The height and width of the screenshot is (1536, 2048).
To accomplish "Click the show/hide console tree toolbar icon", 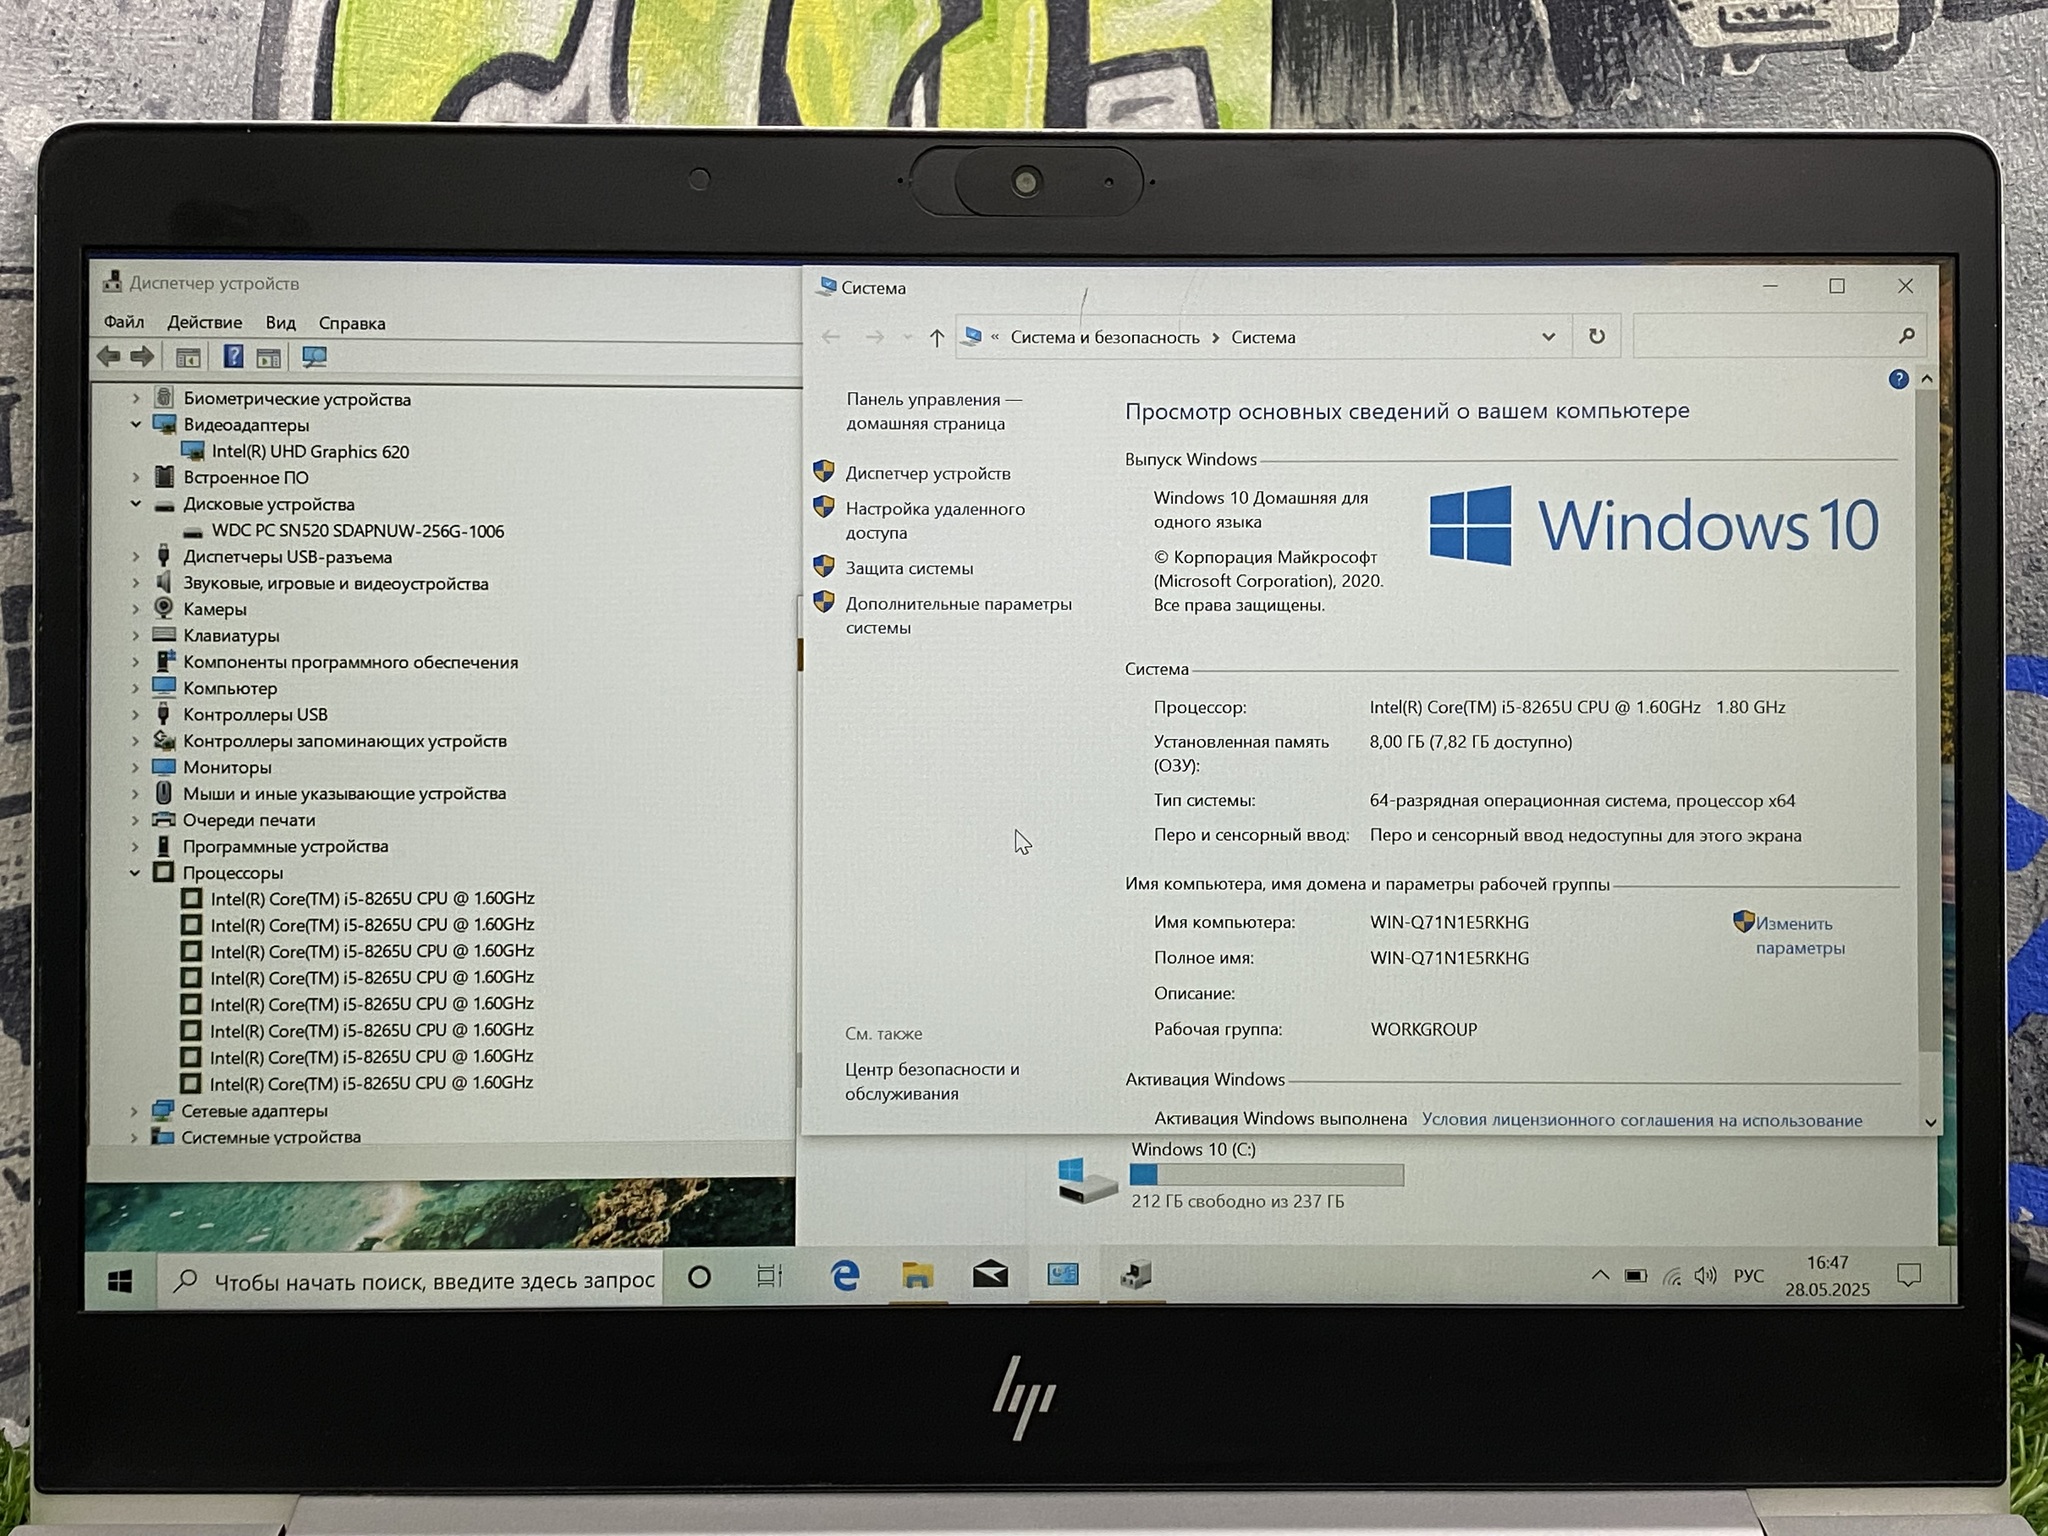I will coord(188,358).
